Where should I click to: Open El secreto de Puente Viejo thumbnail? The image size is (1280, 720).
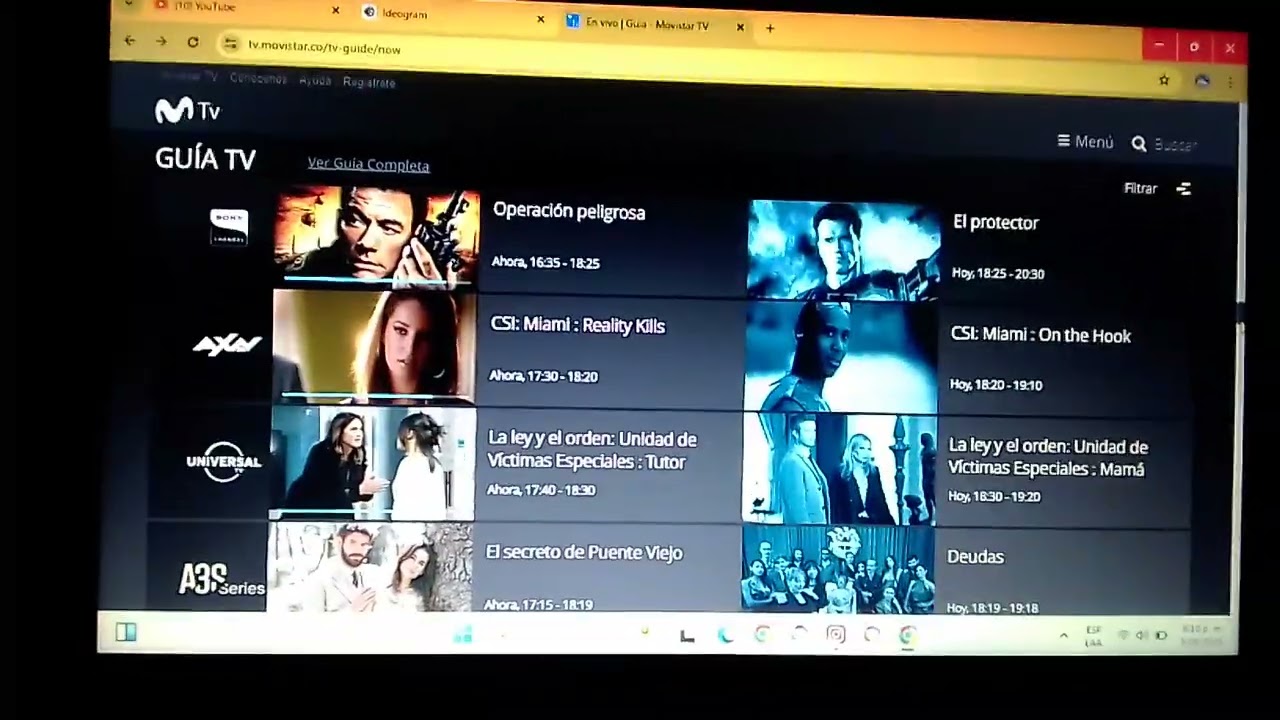coord(369,567)
